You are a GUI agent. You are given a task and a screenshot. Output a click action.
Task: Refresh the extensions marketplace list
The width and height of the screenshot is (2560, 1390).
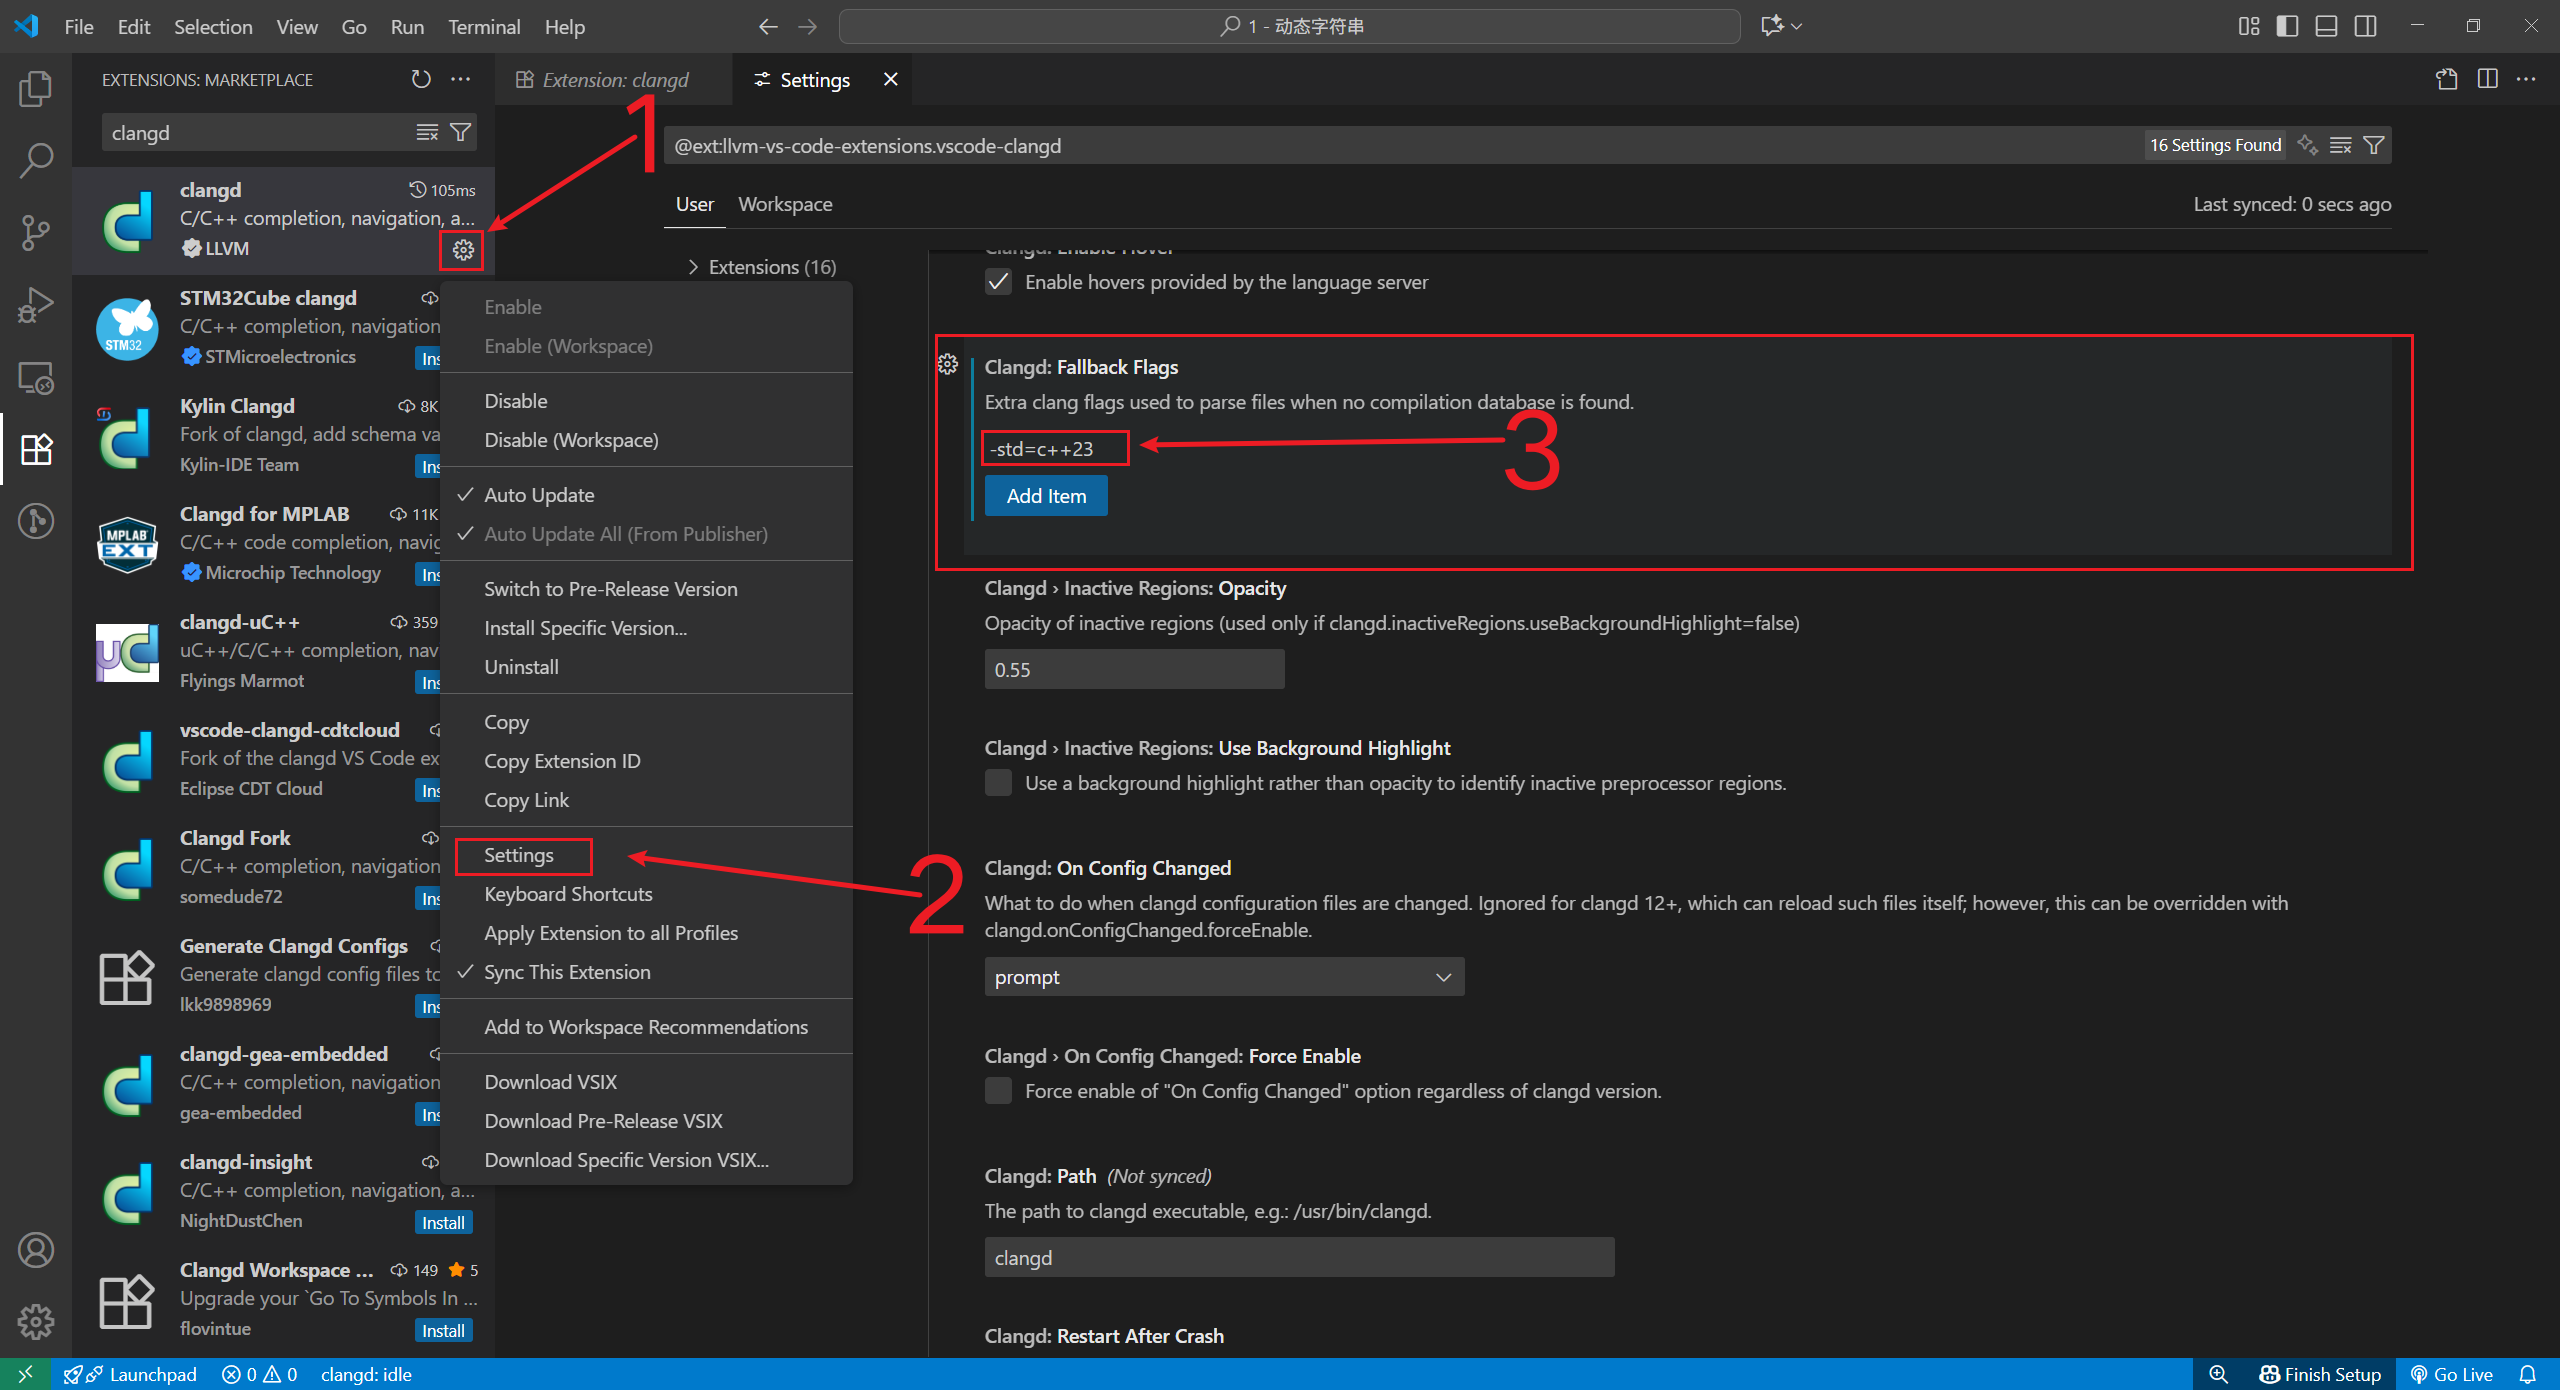421,79
